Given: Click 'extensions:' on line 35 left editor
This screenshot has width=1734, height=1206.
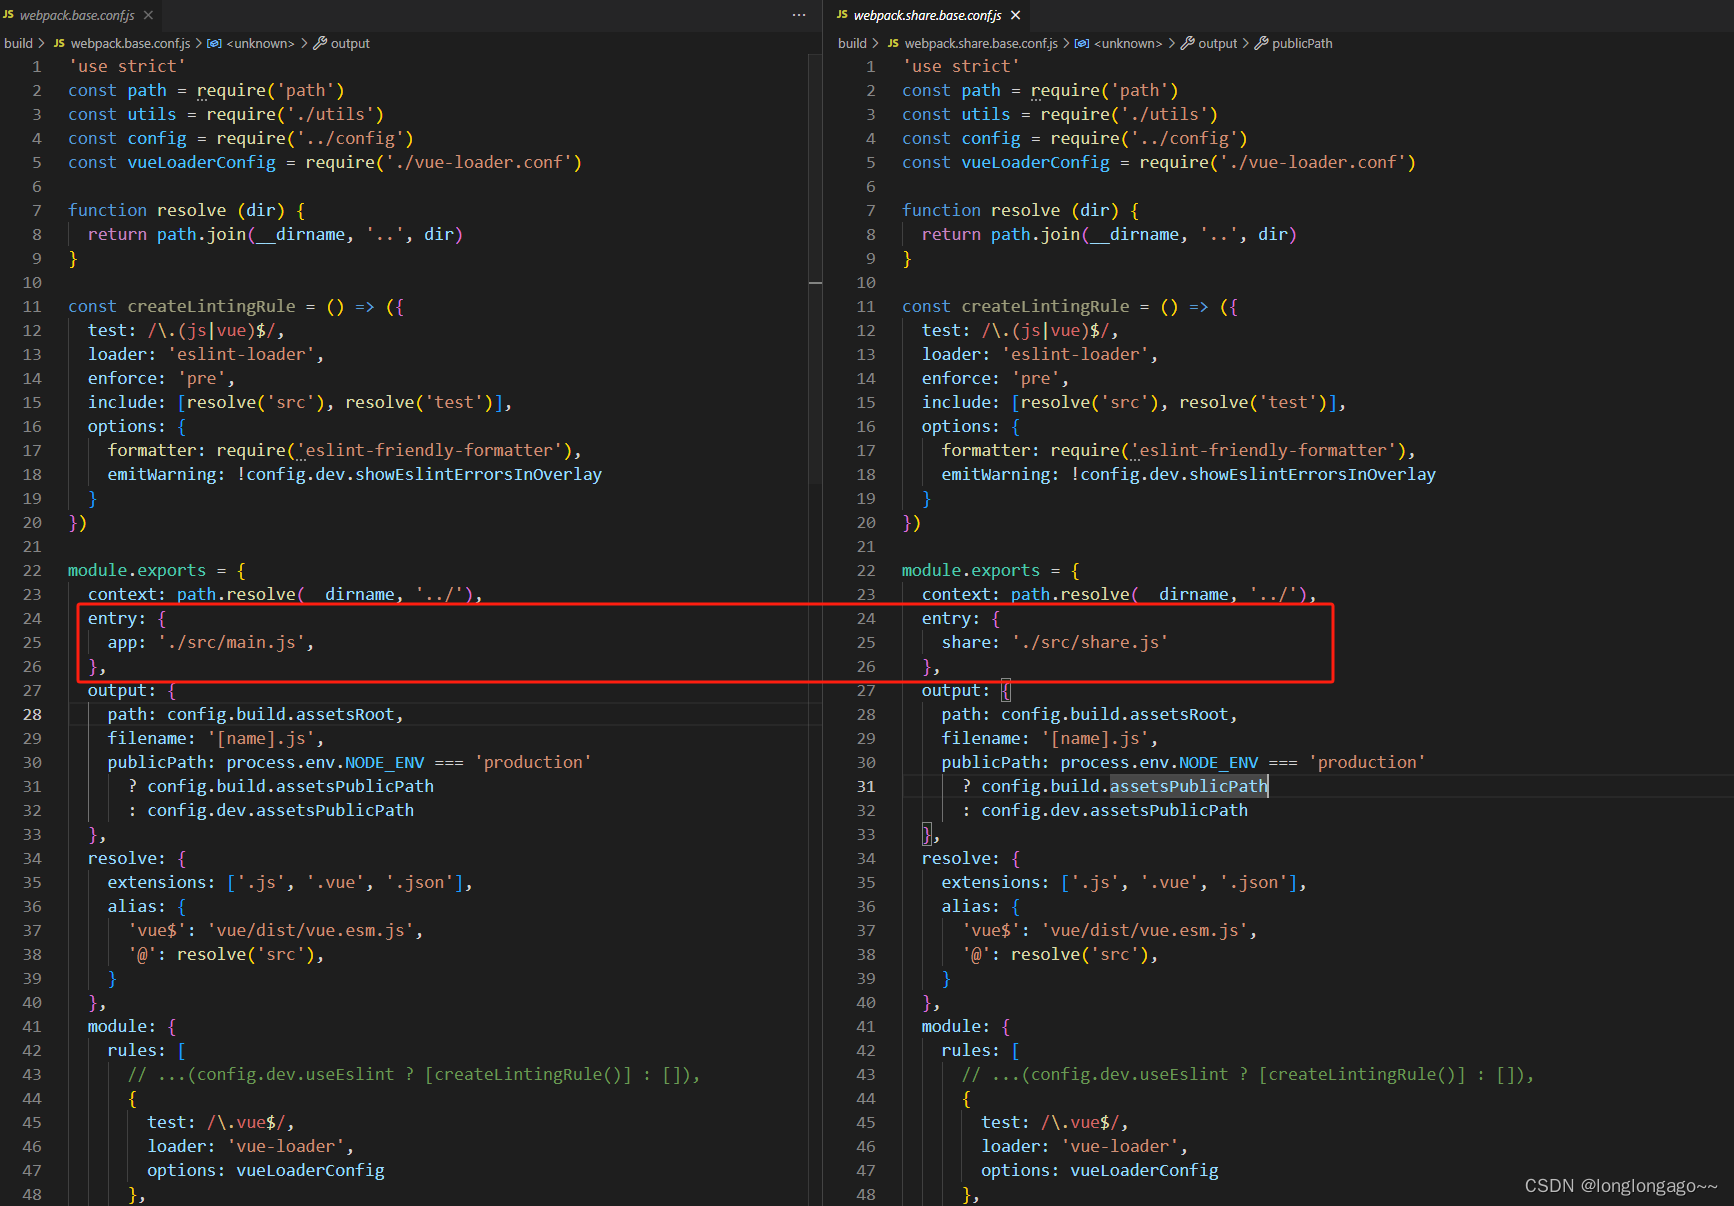Looking at the screenshot, I should pyautogui.click(x=161, y=882).
